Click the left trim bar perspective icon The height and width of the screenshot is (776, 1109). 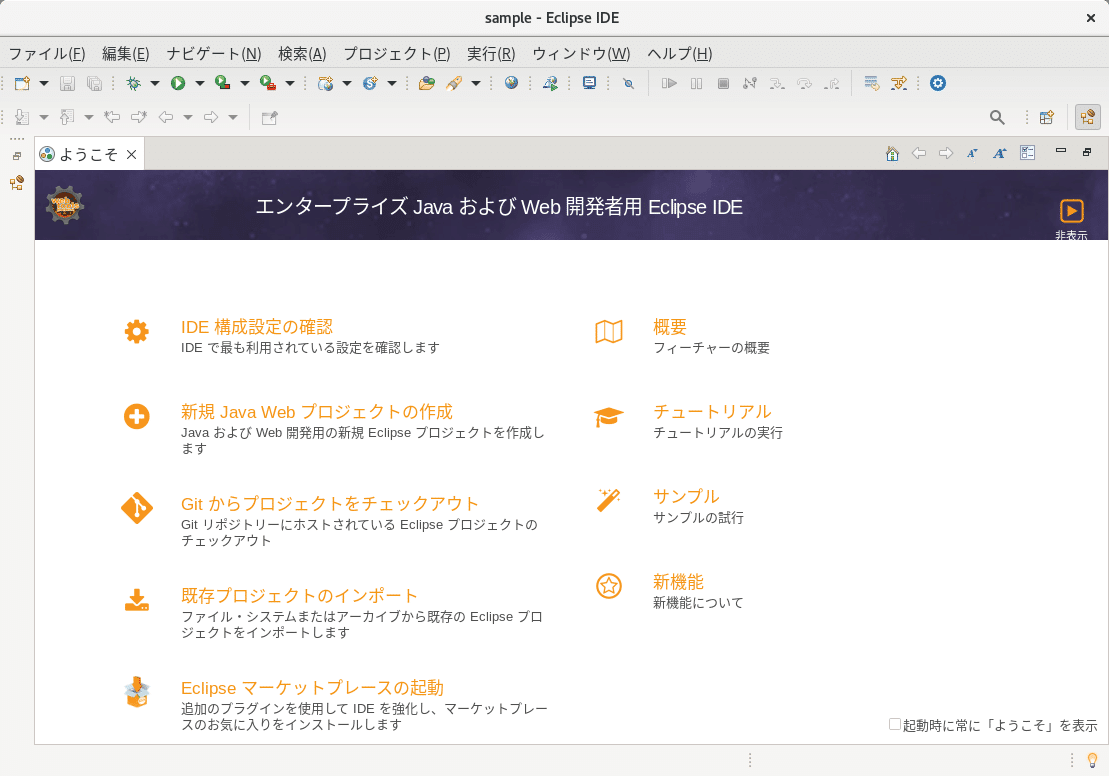coord(17,183)
